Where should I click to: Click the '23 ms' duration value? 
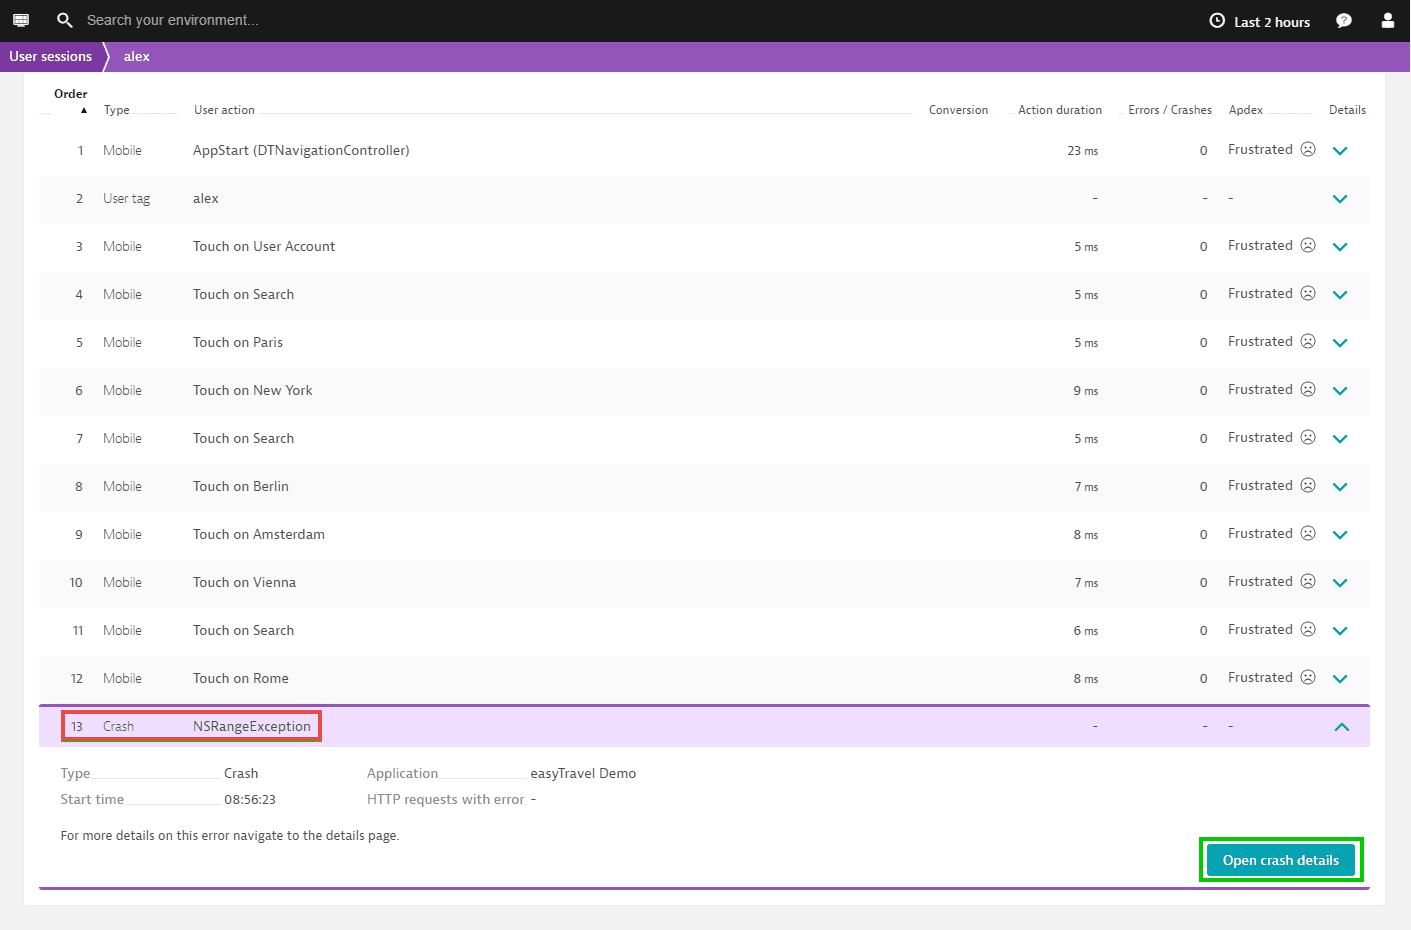point(1082,151)
